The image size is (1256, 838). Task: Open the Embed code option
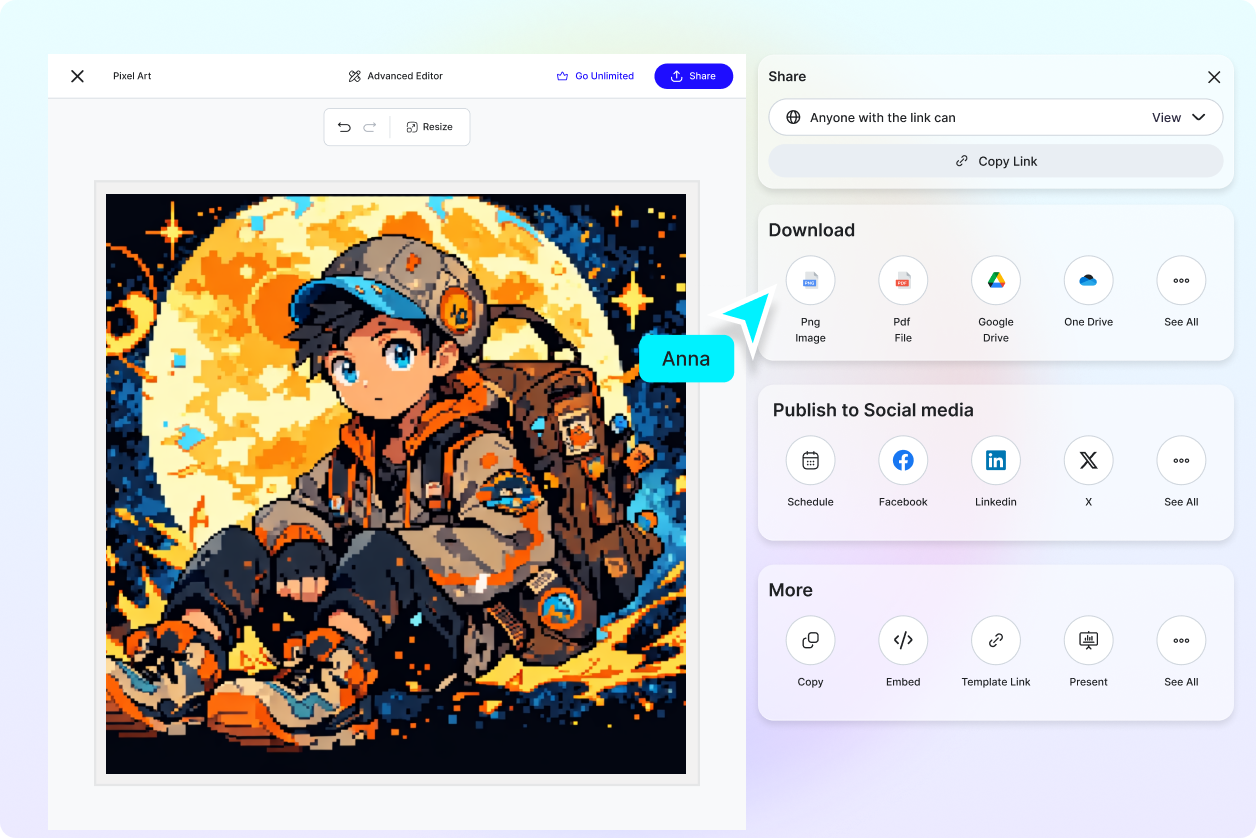click(902, 641)
